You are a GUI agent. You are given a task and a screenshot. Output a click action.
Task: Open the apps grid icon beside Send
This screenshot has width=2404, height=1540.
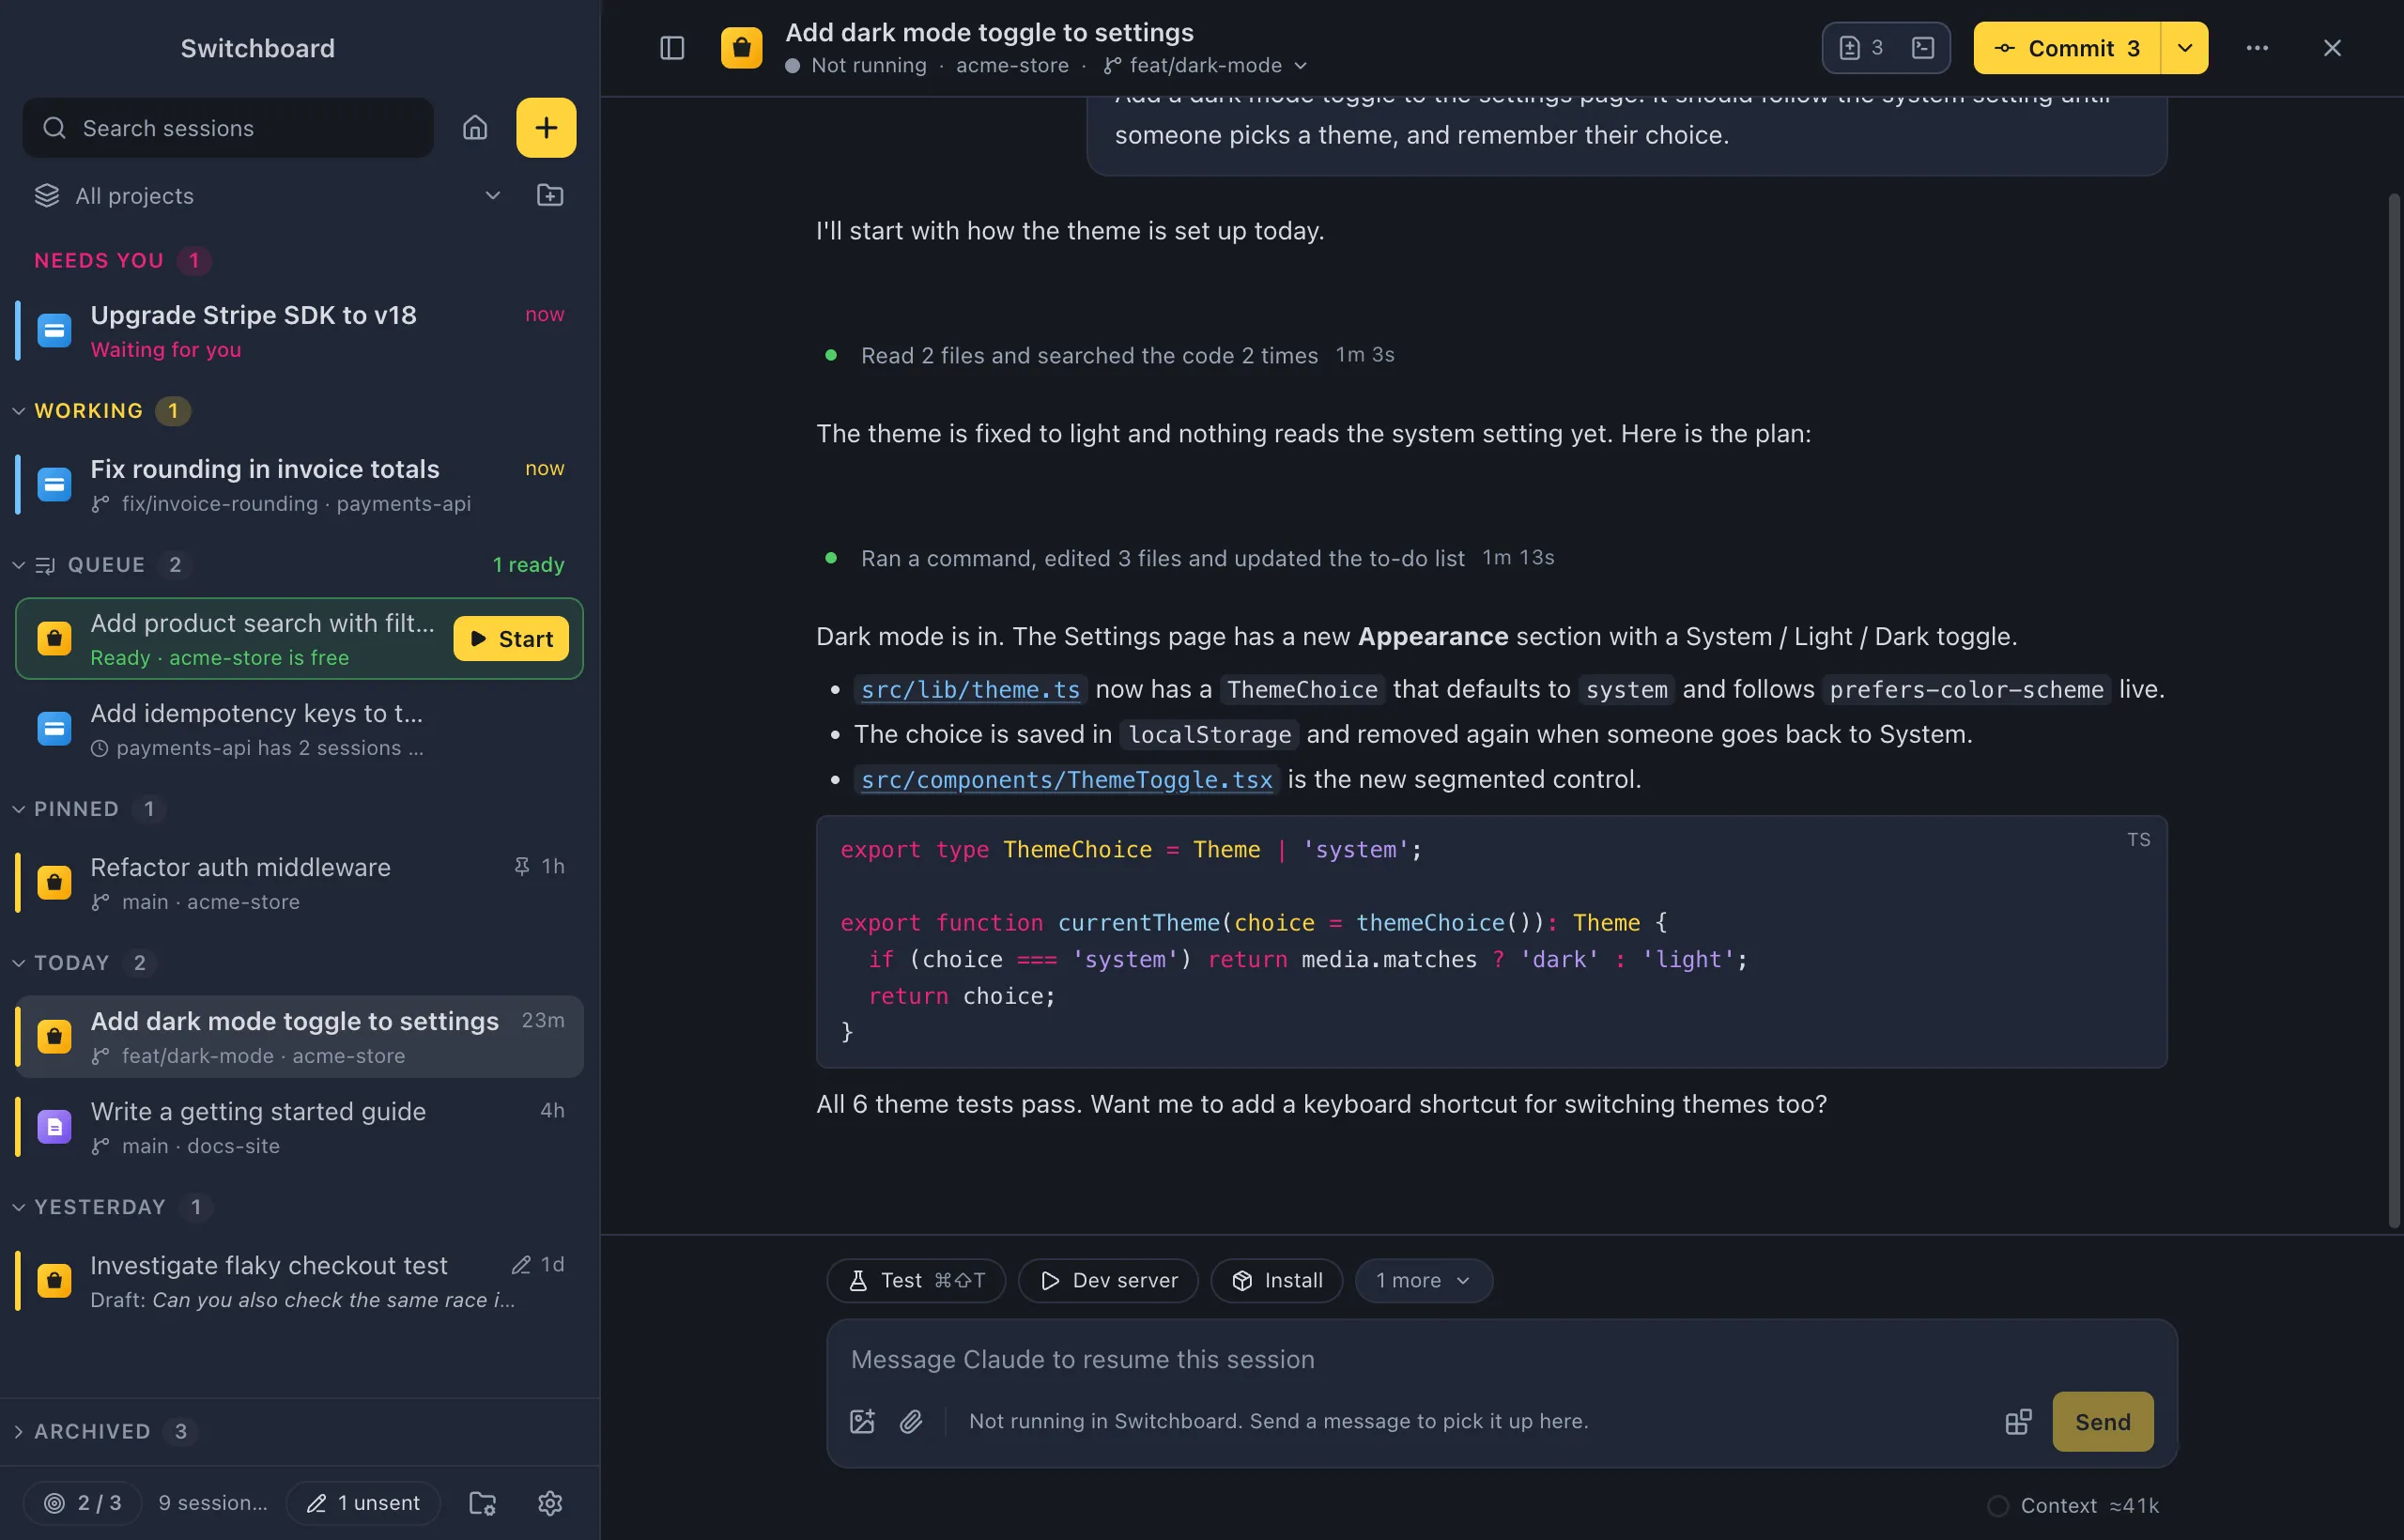pos(2018,1421)
